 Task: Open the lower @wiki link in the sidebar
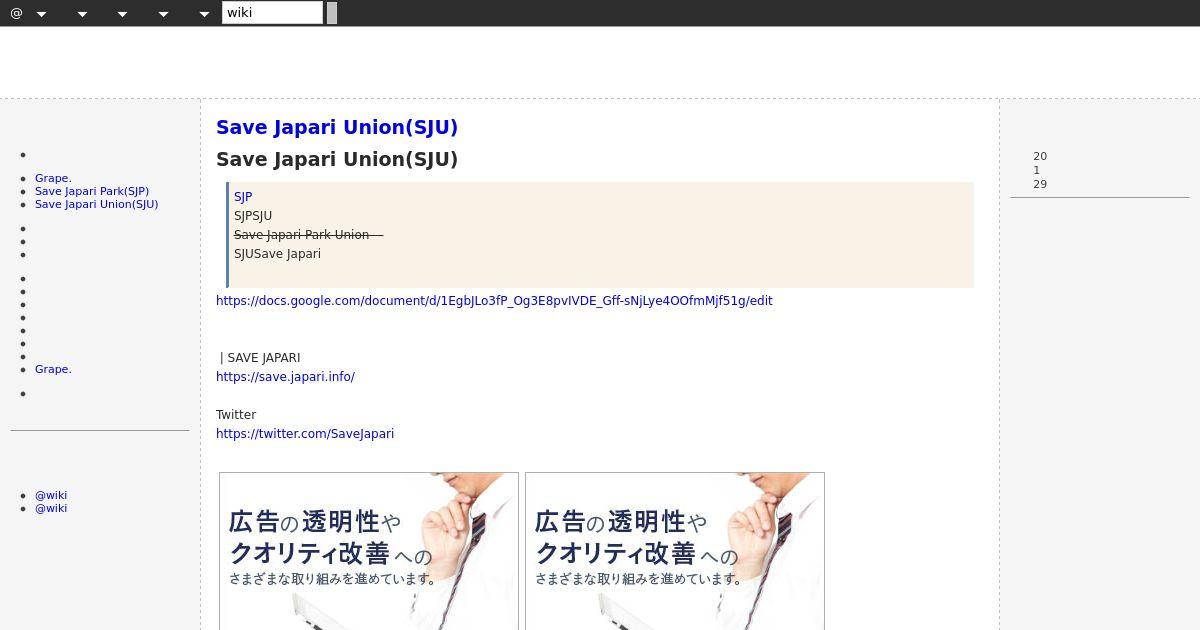51,508
